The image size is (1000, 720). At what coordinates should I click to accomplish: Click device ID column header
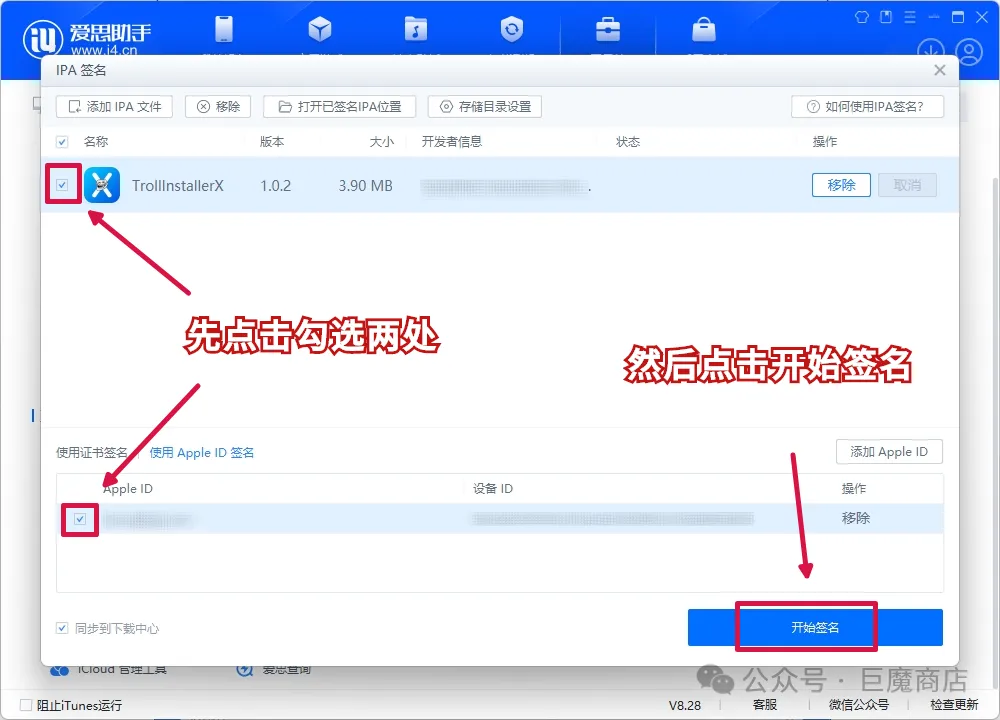pyautogui.click(x=492, y=489)
